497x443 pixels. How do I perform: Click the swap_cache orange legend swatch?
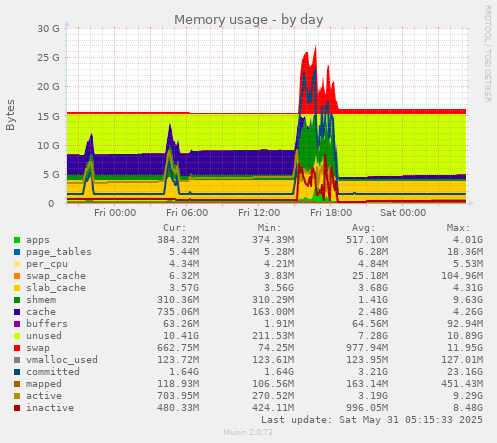(17, 276)
